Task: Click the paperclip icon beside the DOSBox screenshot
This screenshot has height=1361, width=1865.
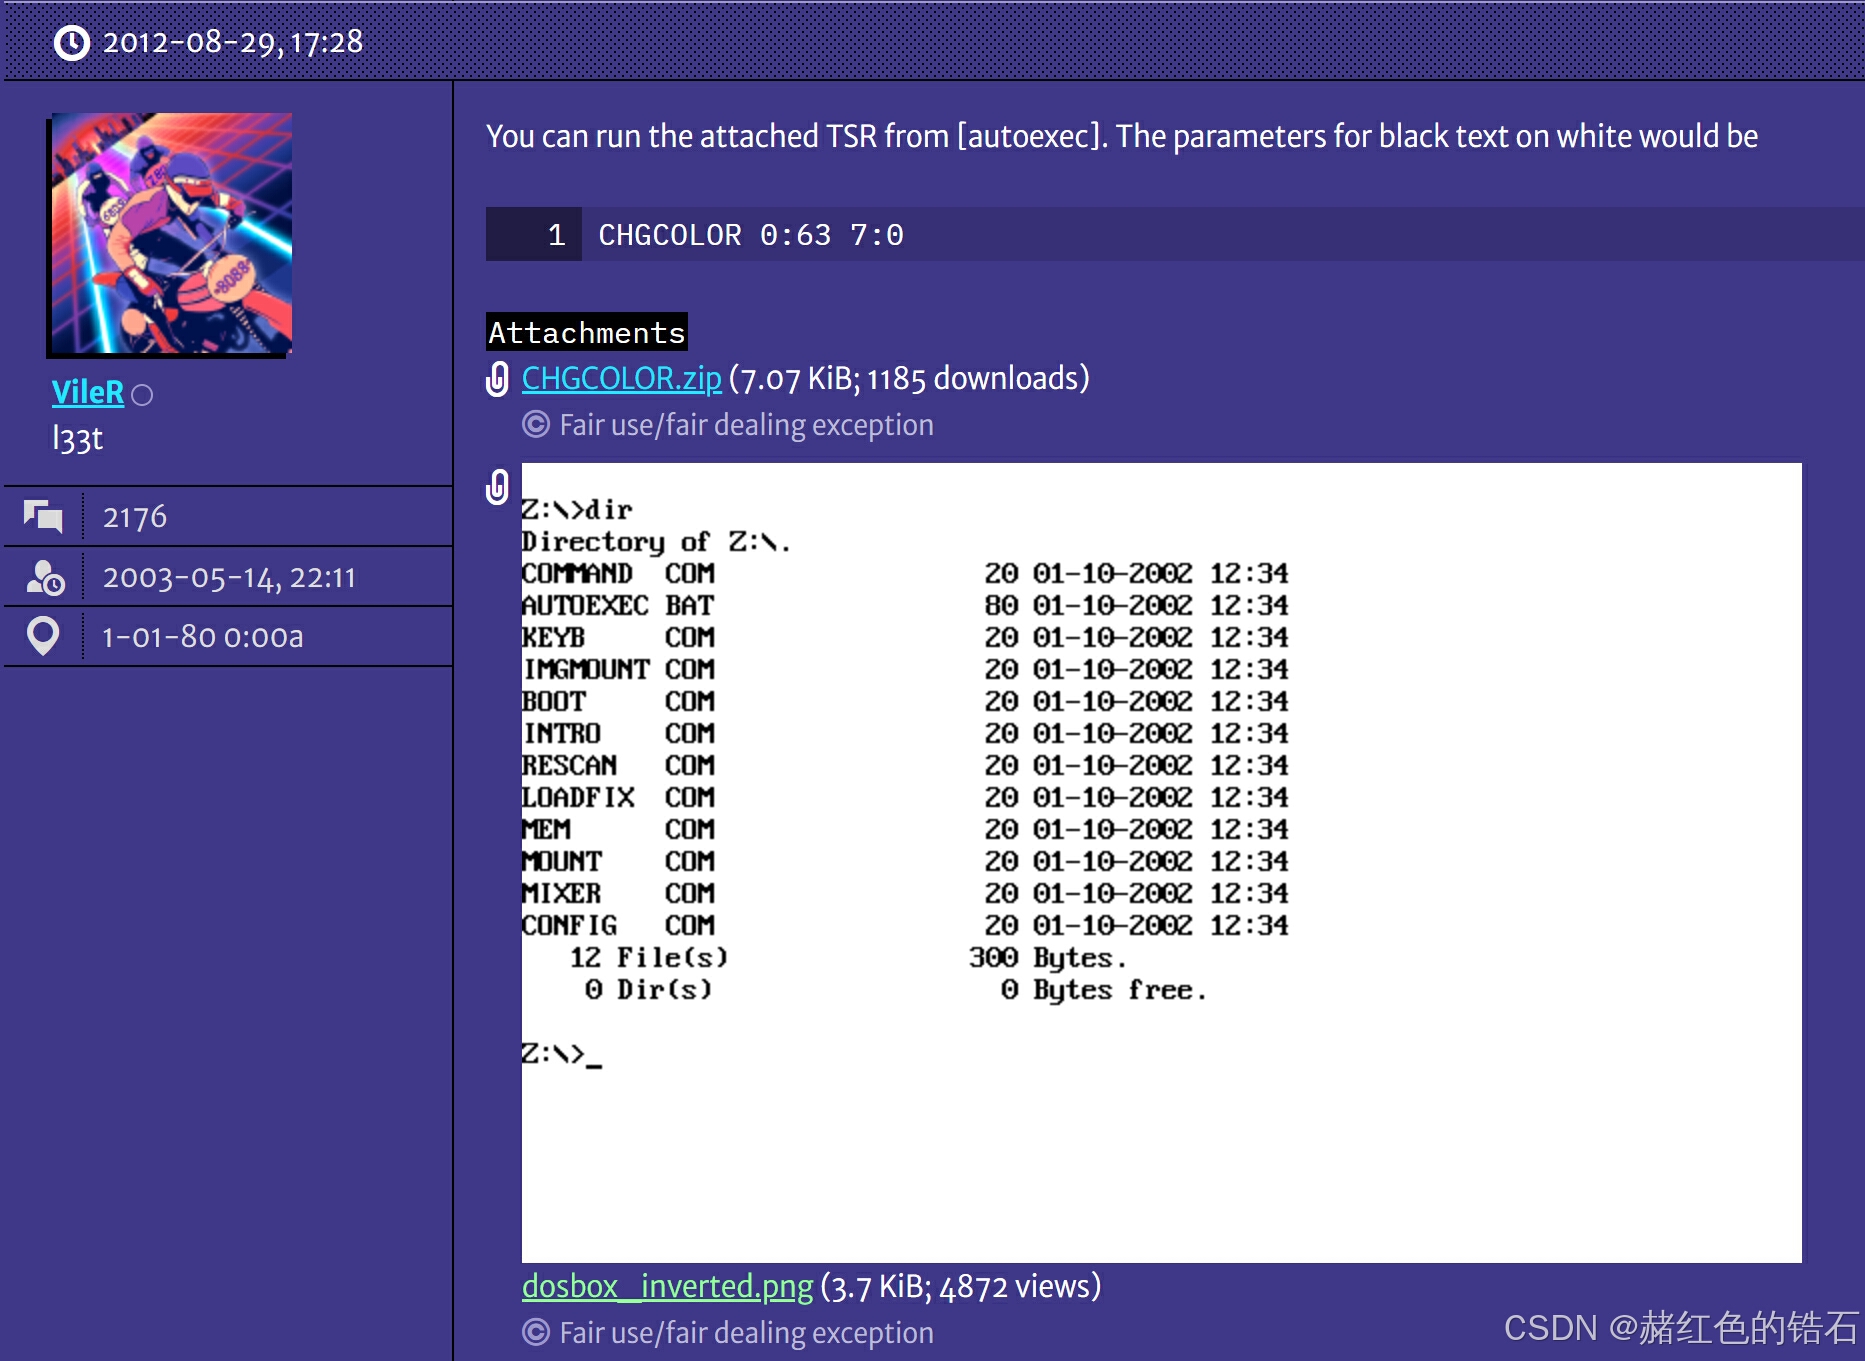Action: click(x=497, y=487)
